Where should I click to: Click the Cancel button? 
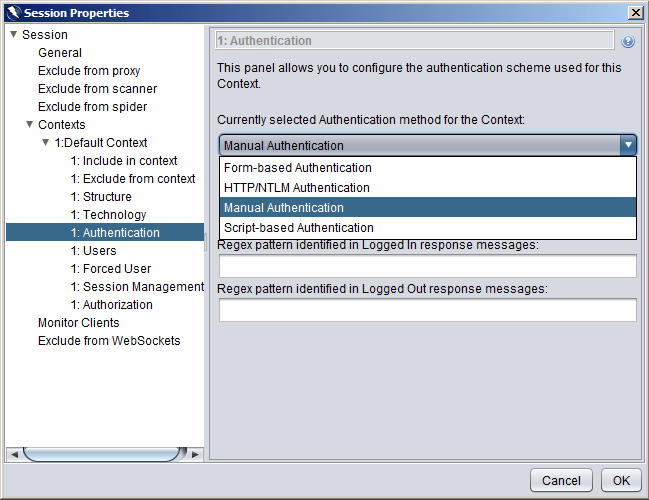tap(561, 480)
